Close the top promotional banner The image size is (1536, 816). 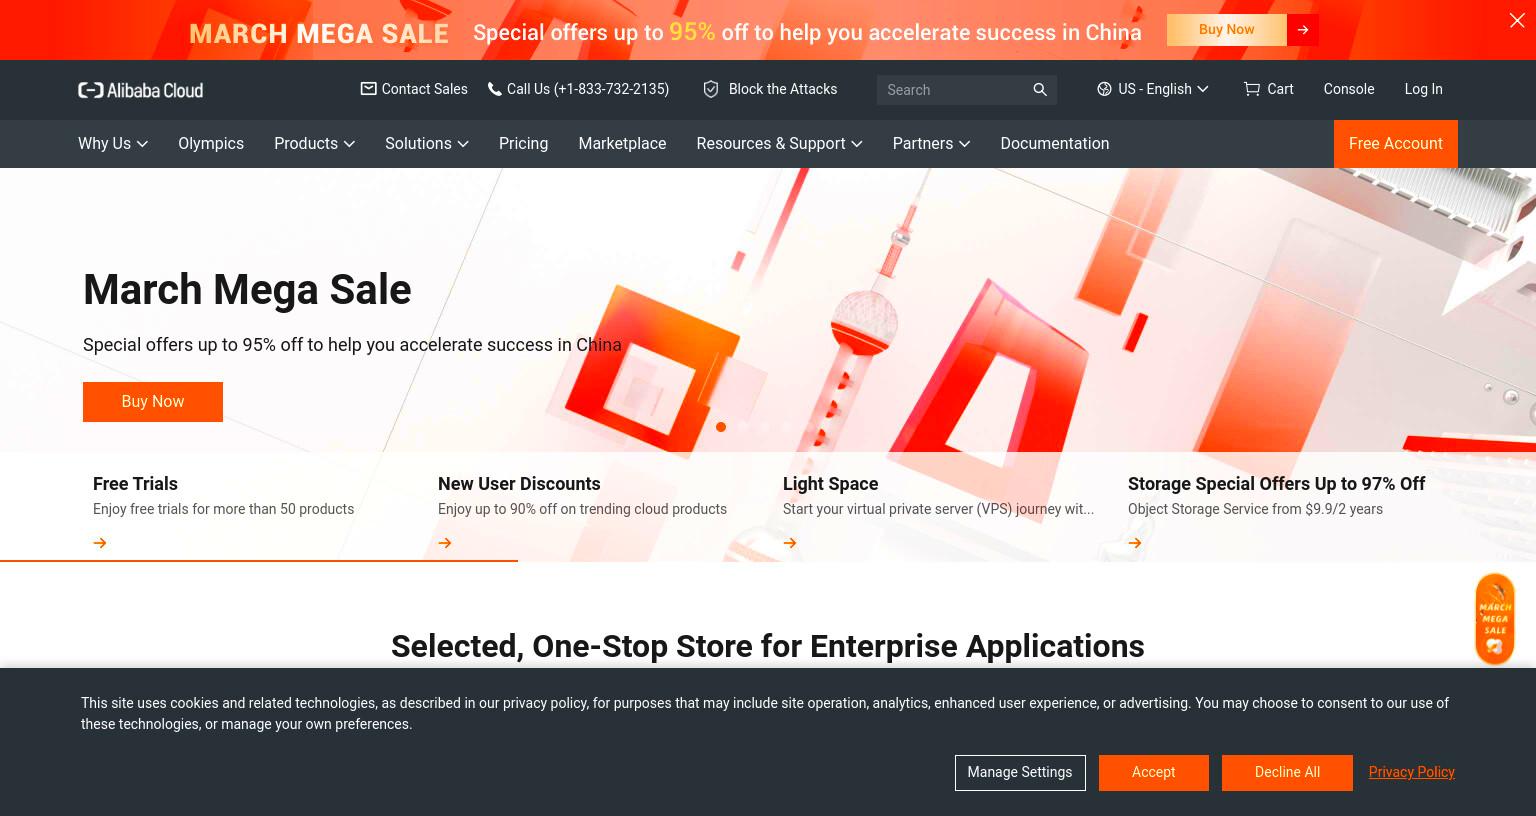[1517, 20]
